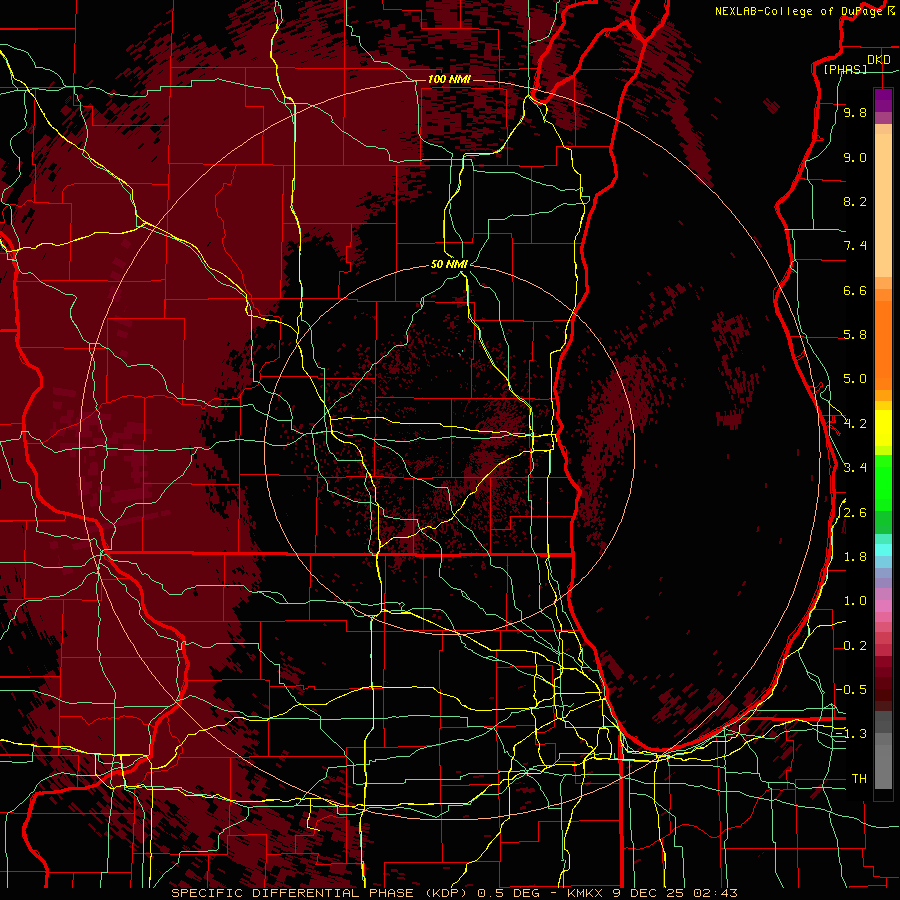This screenshot has height=900, width=900.
Task: Click the -0.5 value on color scale
Action: 851,690
